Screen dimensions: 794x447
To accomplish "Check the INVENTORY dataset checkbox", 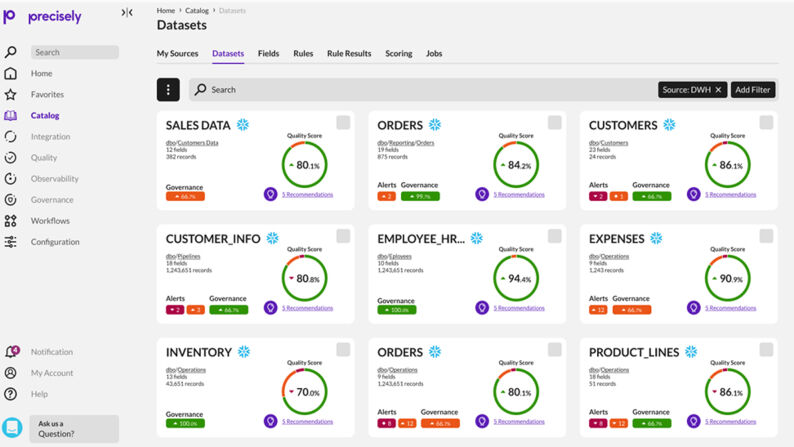I will pos(343,349).
